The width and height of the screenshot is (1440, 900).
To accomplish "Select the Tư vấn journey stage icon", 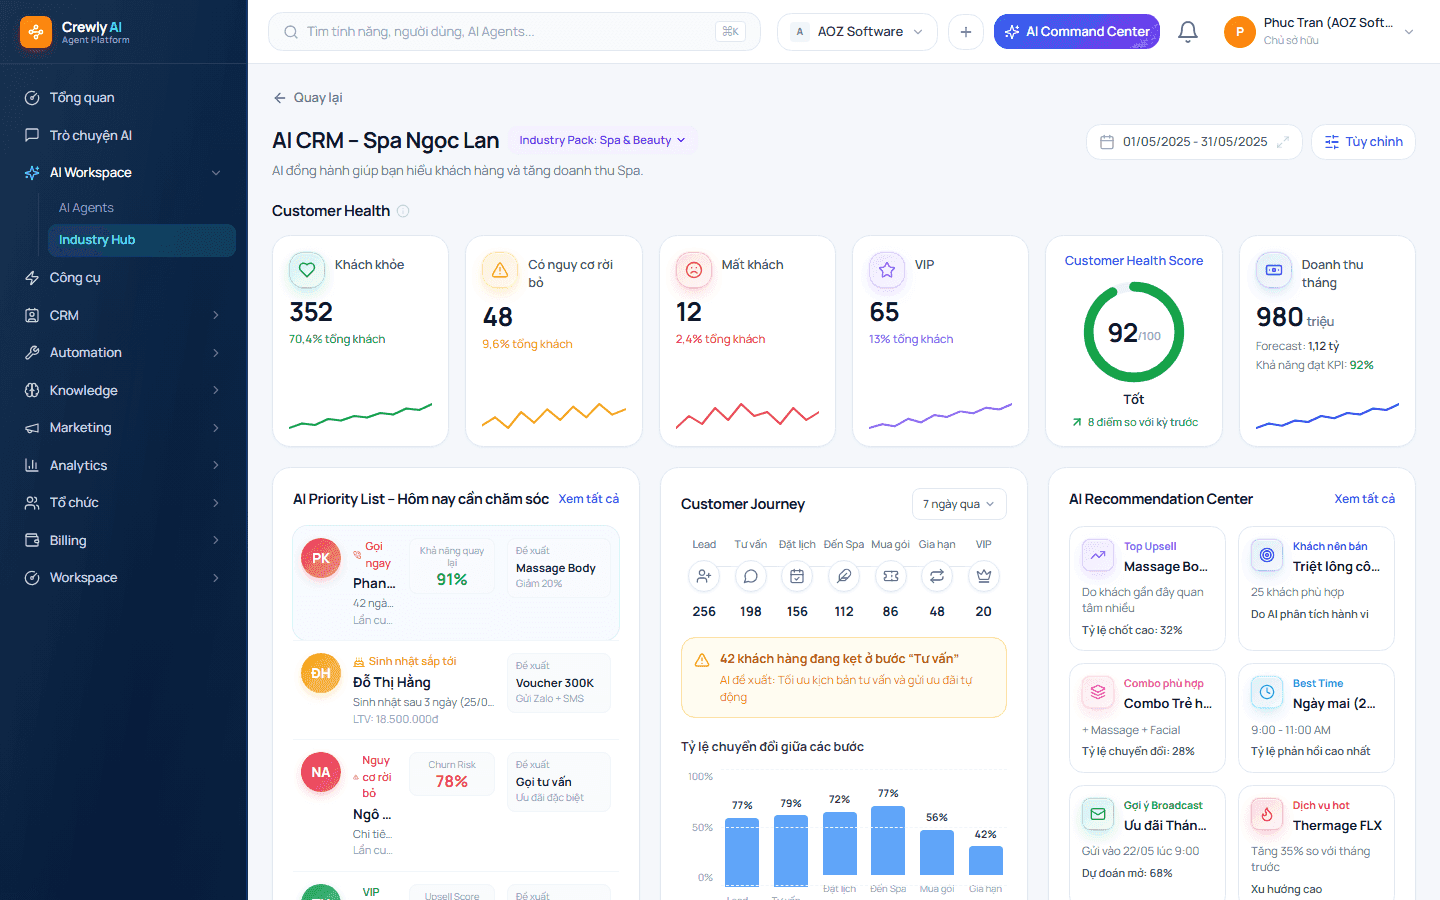I will (x=750, y=576).
